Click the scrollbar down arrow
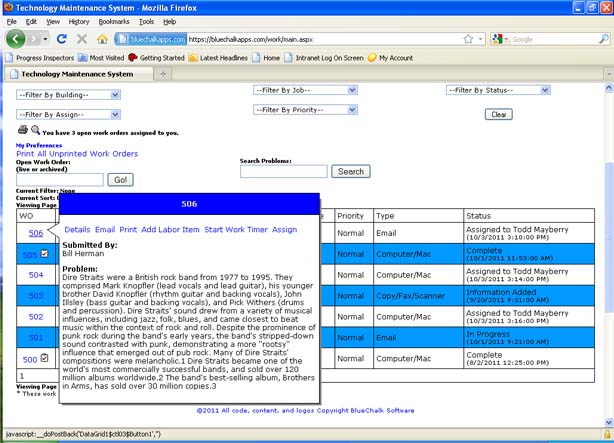This screenshot has height=443, width=614. coord(609,422)
